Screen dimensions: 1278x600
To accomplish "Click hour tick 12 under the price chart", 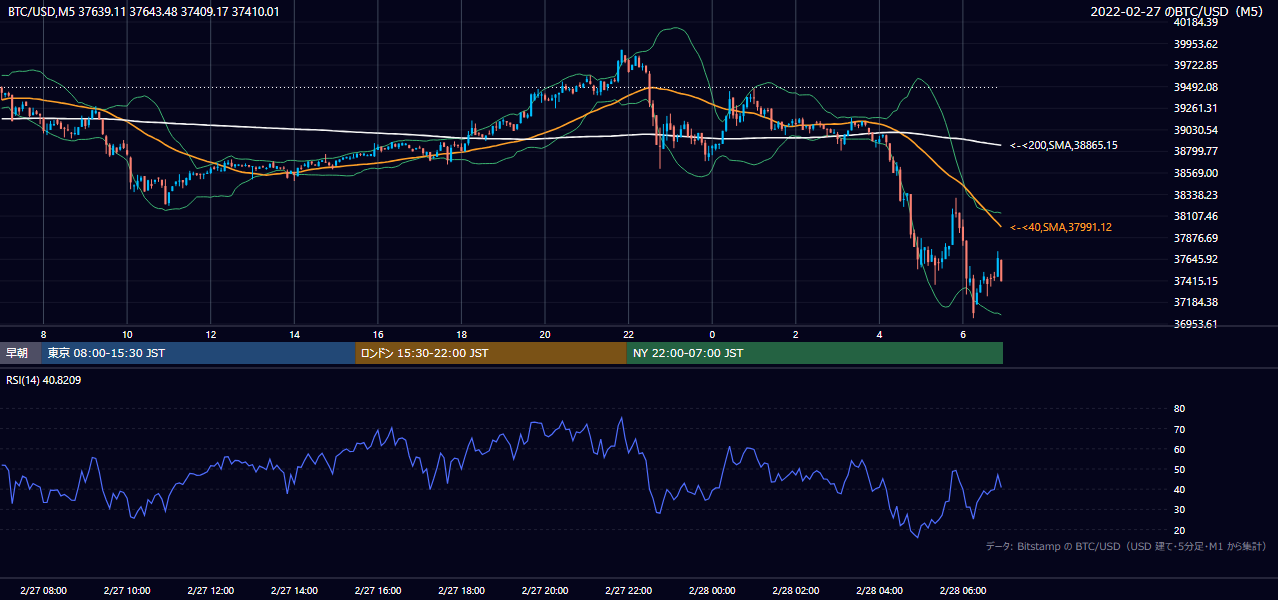I will (210, 334).
